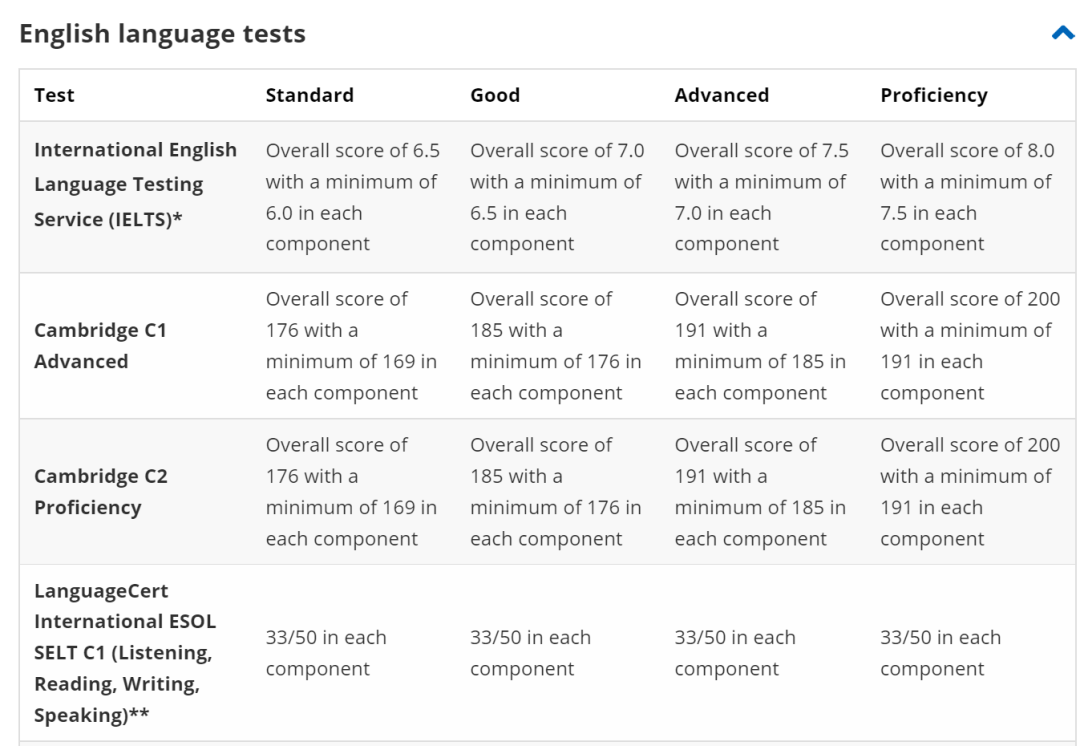The height and width of the screenshot is (746, 1080).
Task: Click LanguageCert Standard 33/50 score cell
Action: [326, 653]
